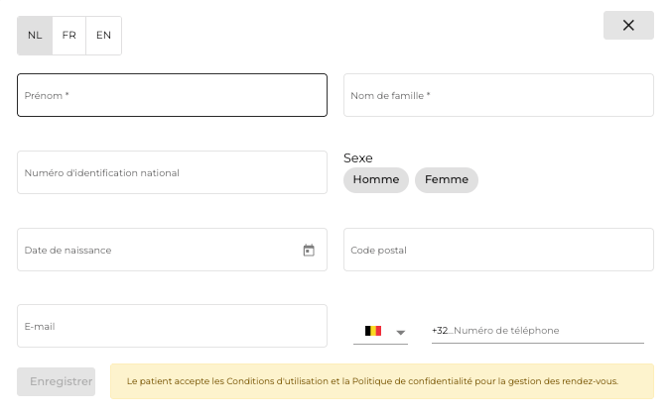Expand the phone country code dropdown arrow
Viewport: 670px width, 413px height.
[400, 332]
